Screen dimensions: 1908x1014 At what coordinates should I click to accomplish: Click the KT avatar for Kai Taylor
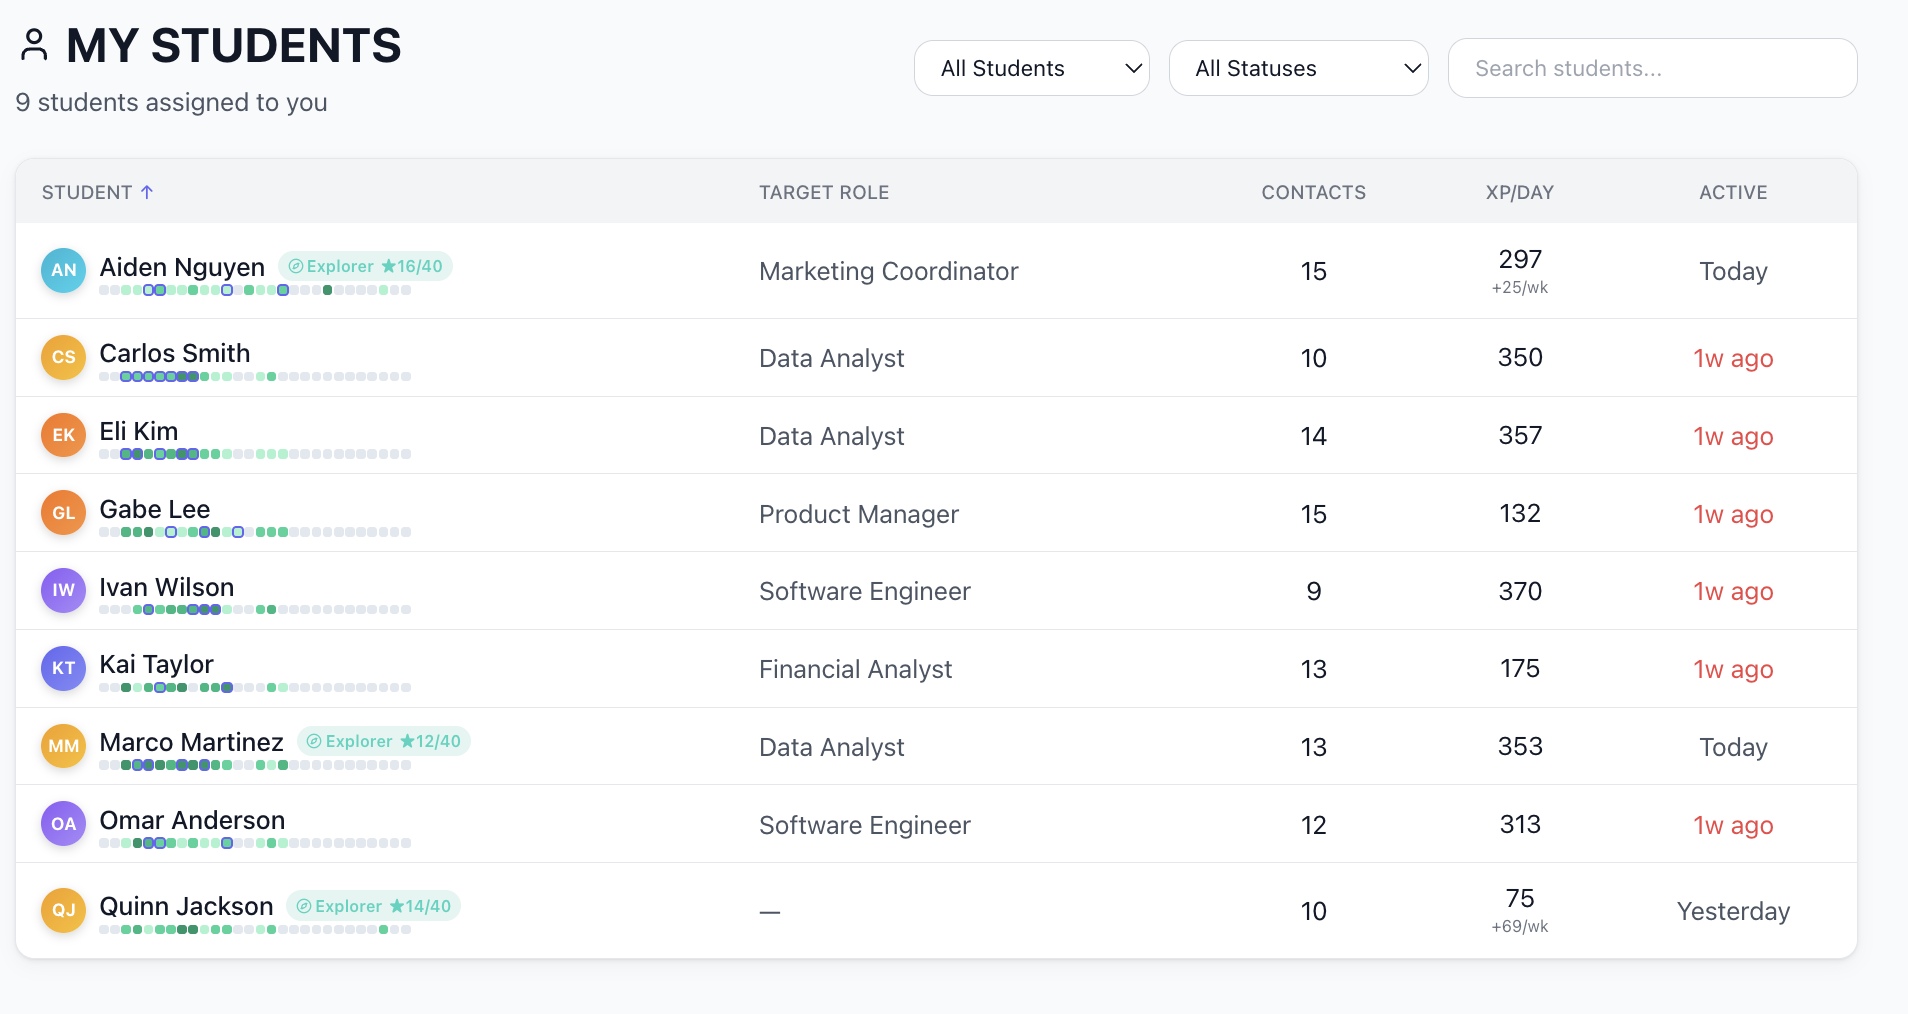click(x=63, y=668)
